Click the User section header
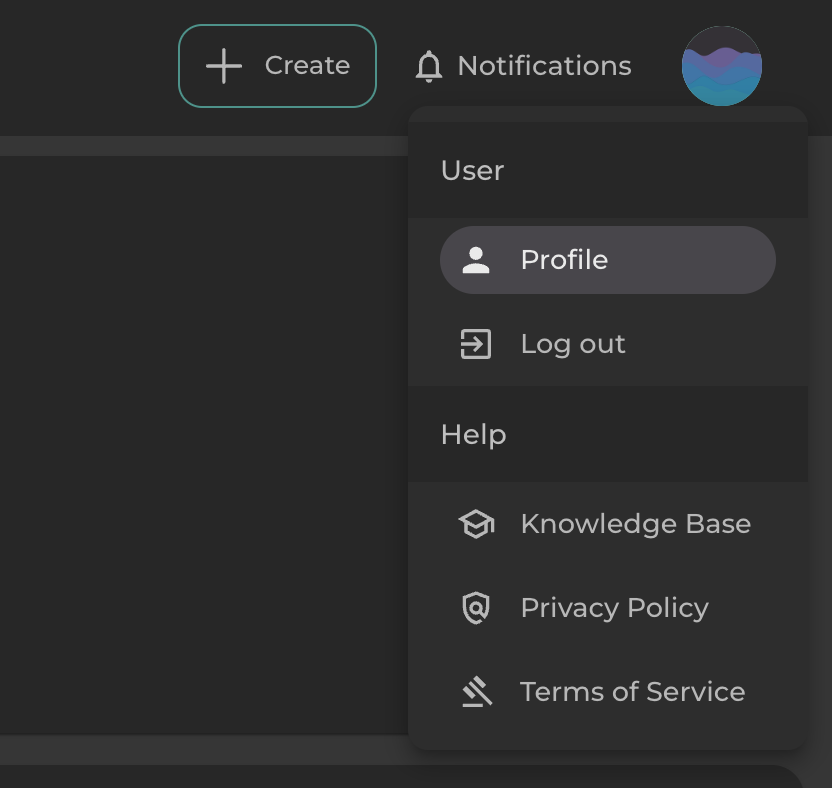The width and height of the screenshot is (832, 788). (472, 171)
